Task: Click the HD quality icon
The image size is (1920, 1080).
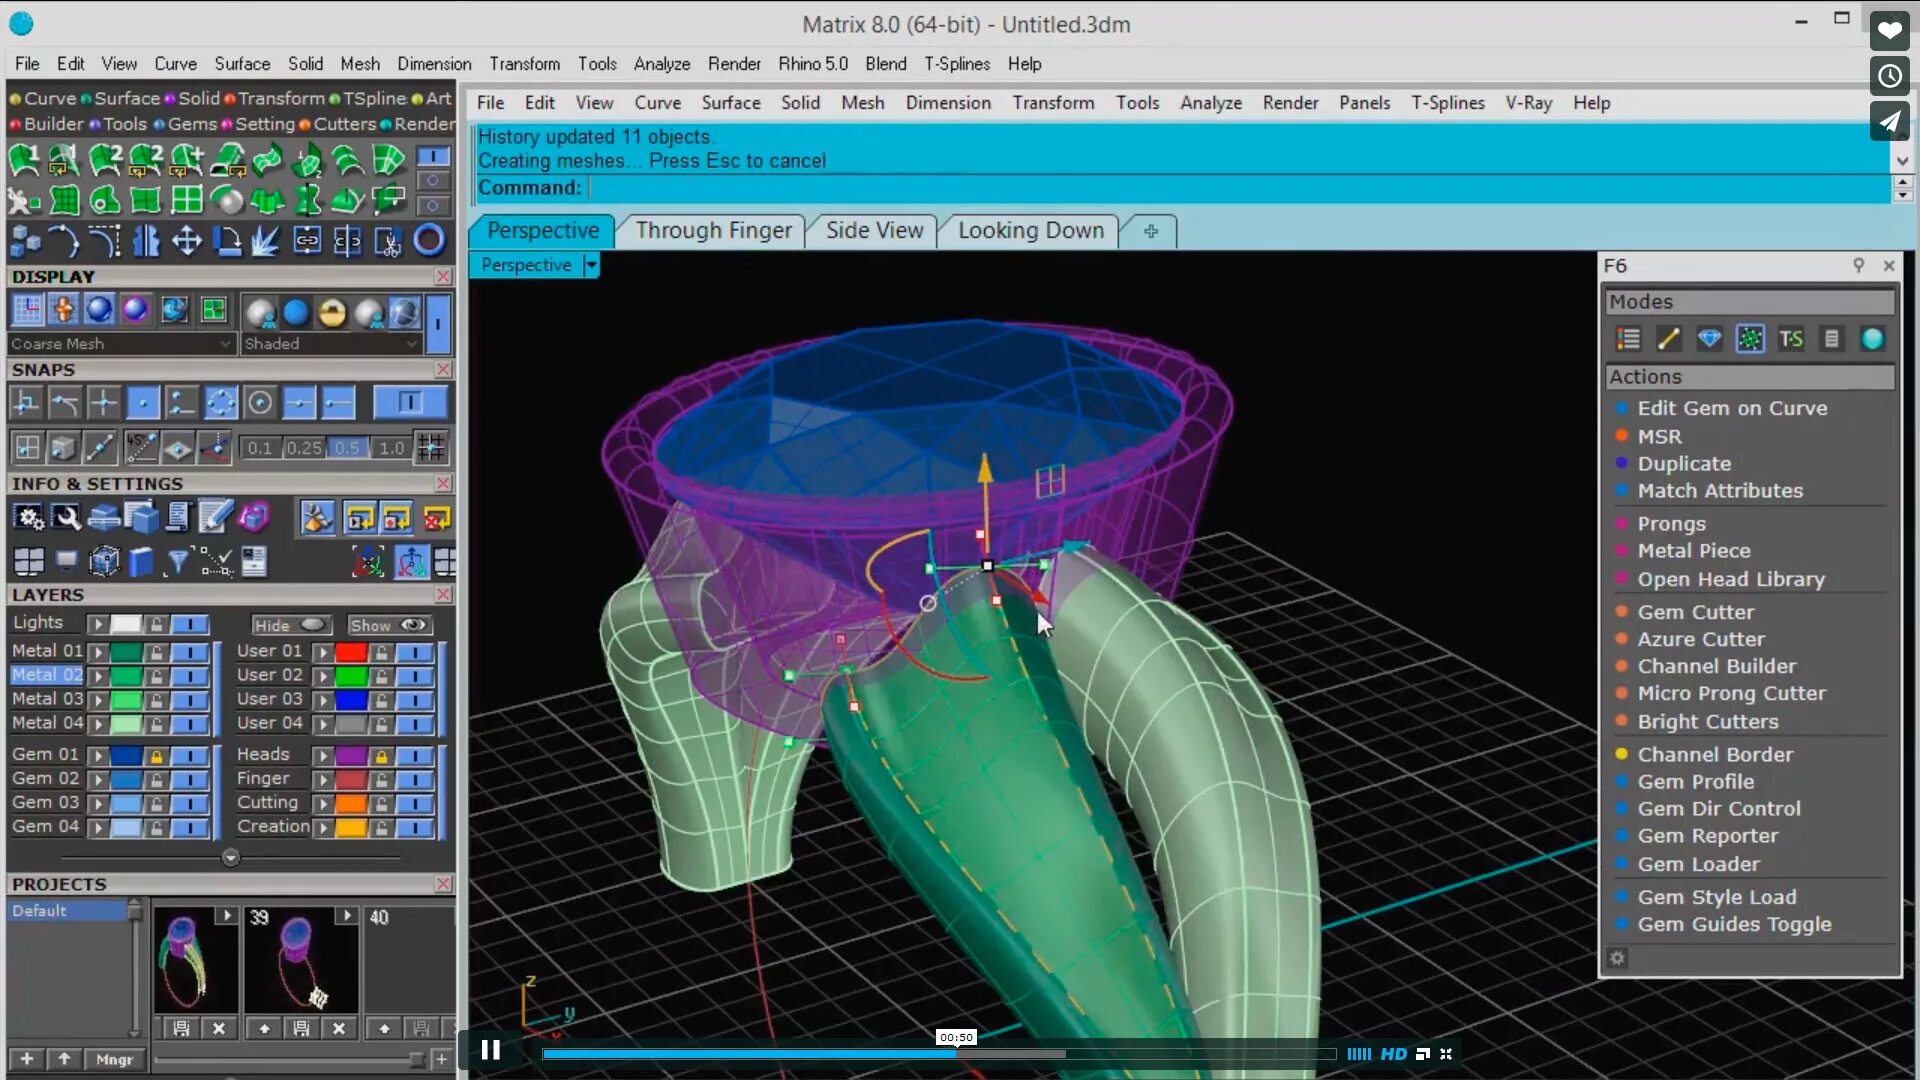Action: click(1393, 1054)
